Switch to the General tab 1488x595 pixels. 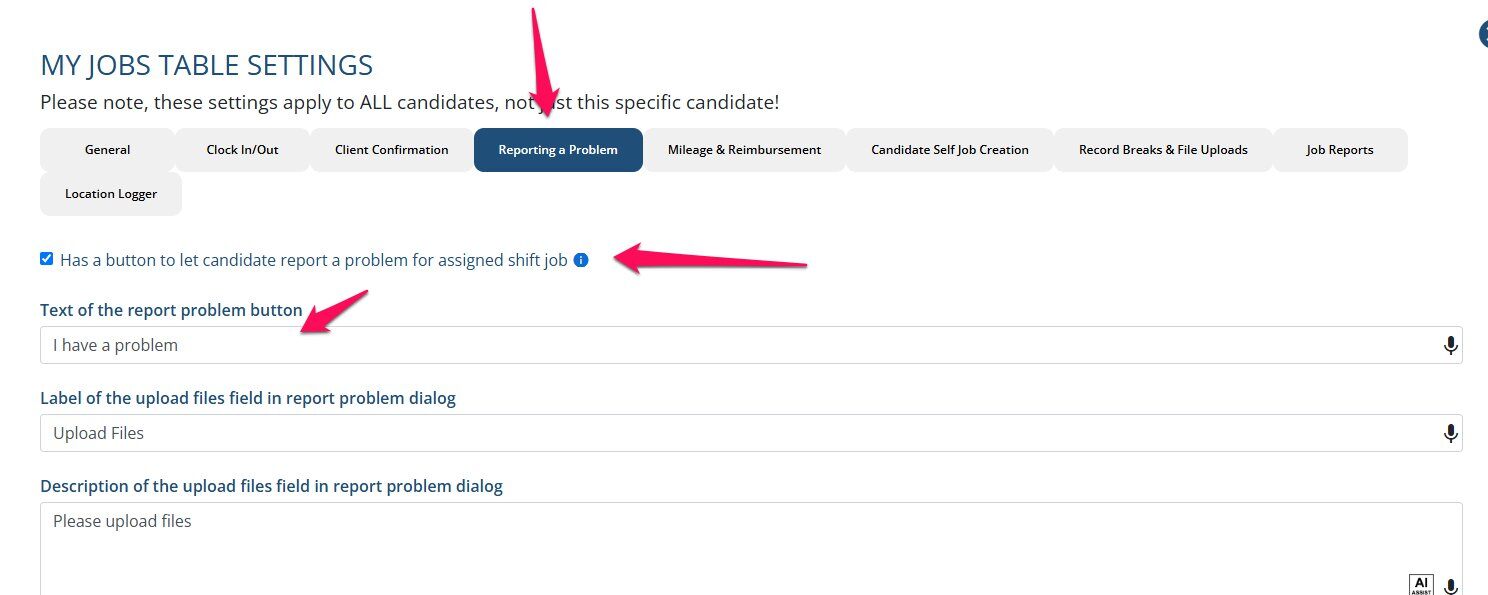click(x=107, y=149)
